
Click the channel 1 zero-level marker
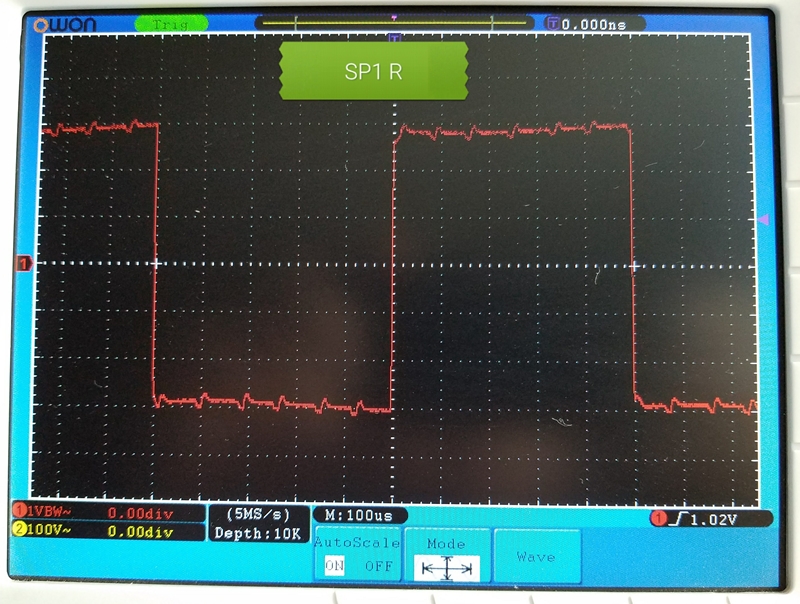point(24,263)
